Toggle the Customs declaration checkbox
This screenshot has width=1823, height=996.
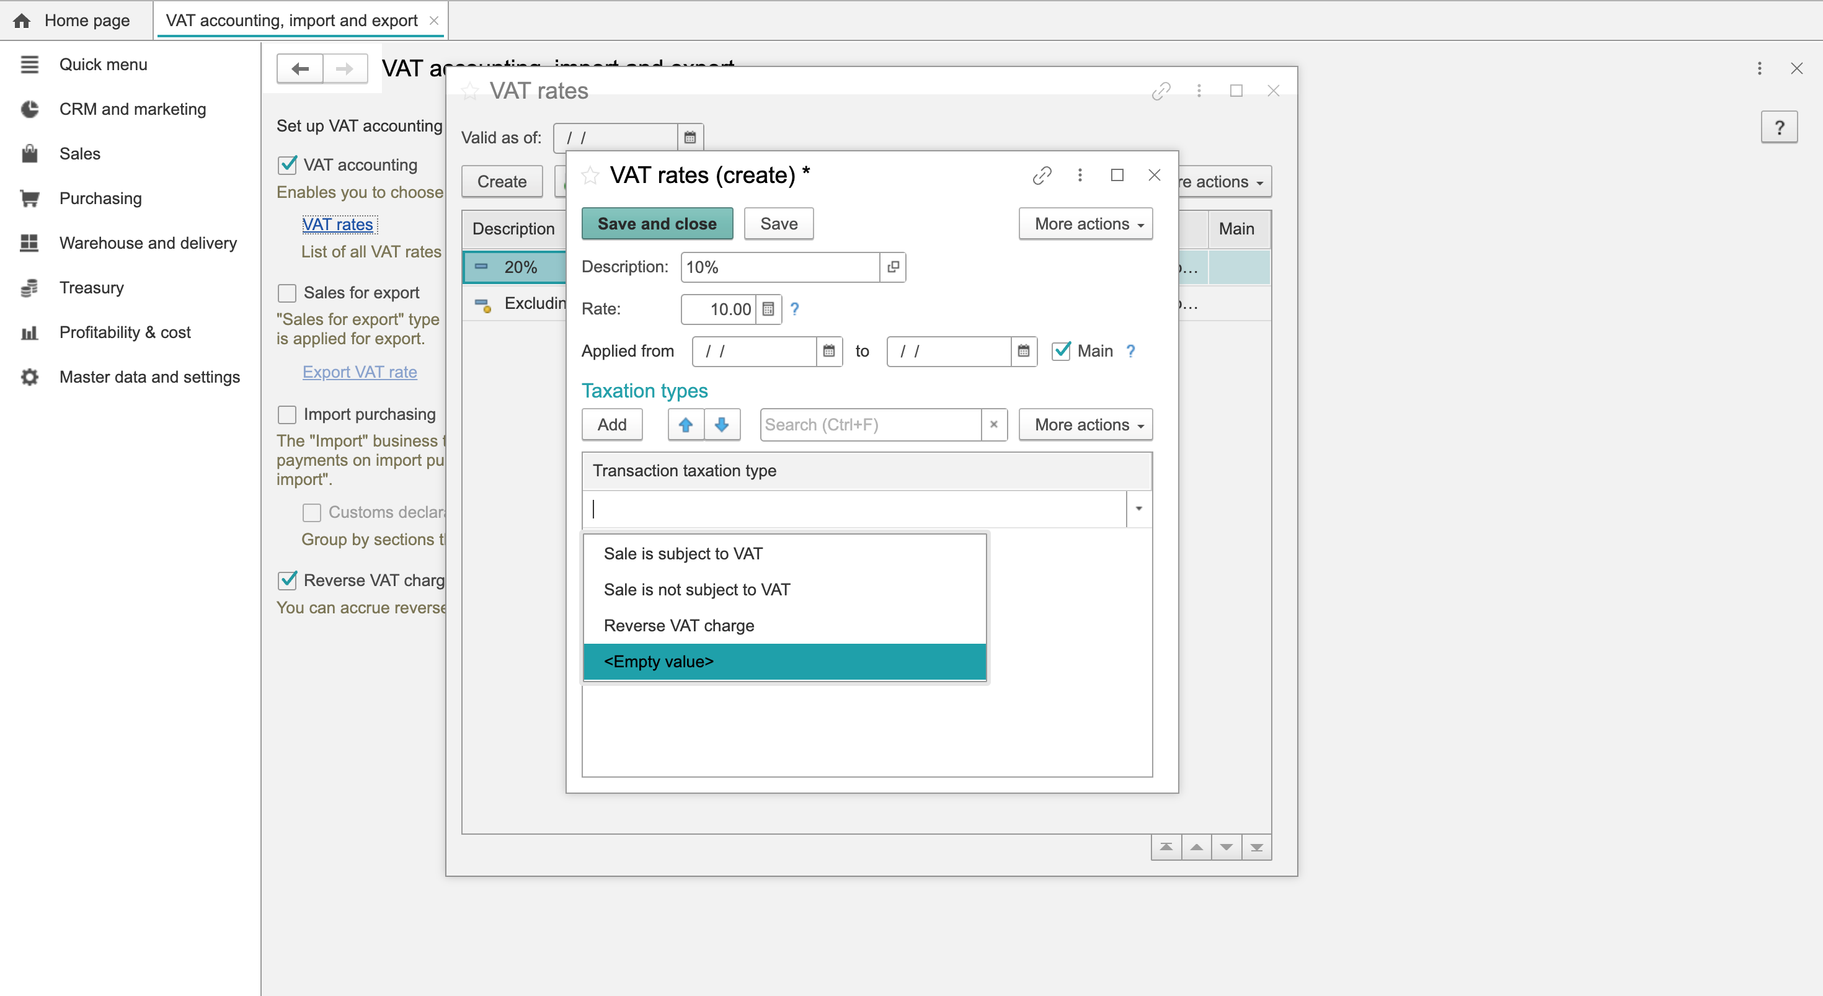coord(312,512)
